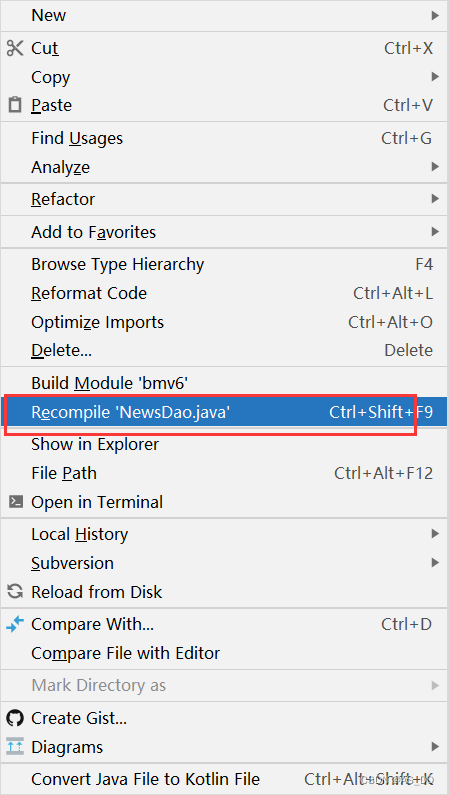The image size is (449, 795).
Task: Click the terminal icon beside Open in Terminal
Action: [16, 502]
